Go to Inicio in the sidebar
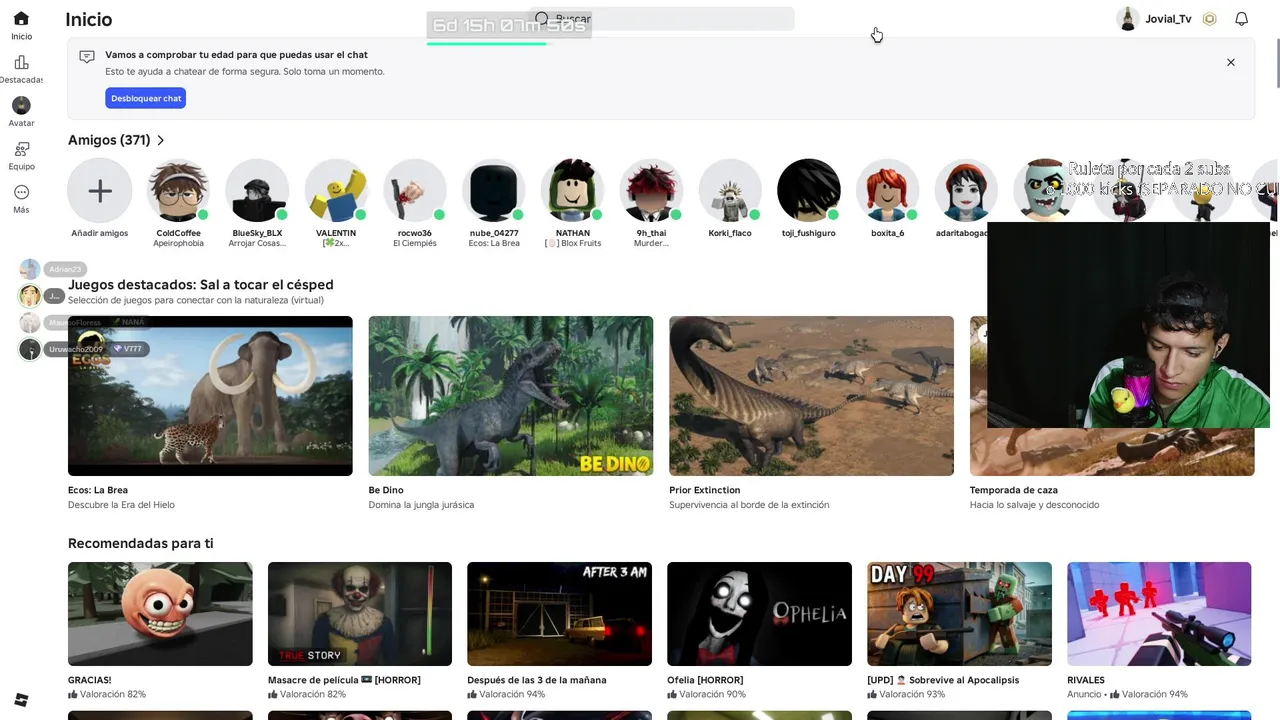The image size is (1280, 720). point(21,25)
